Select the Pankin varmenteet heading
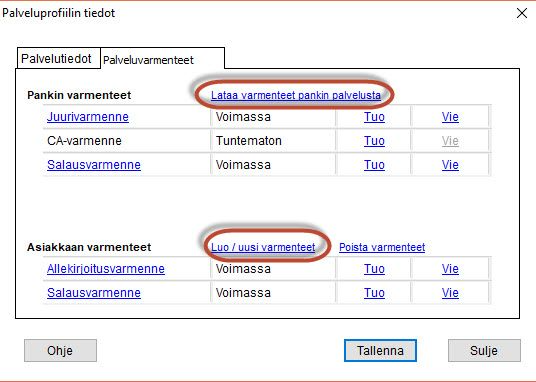Screen dimensions: 536x382 (79, 95)
